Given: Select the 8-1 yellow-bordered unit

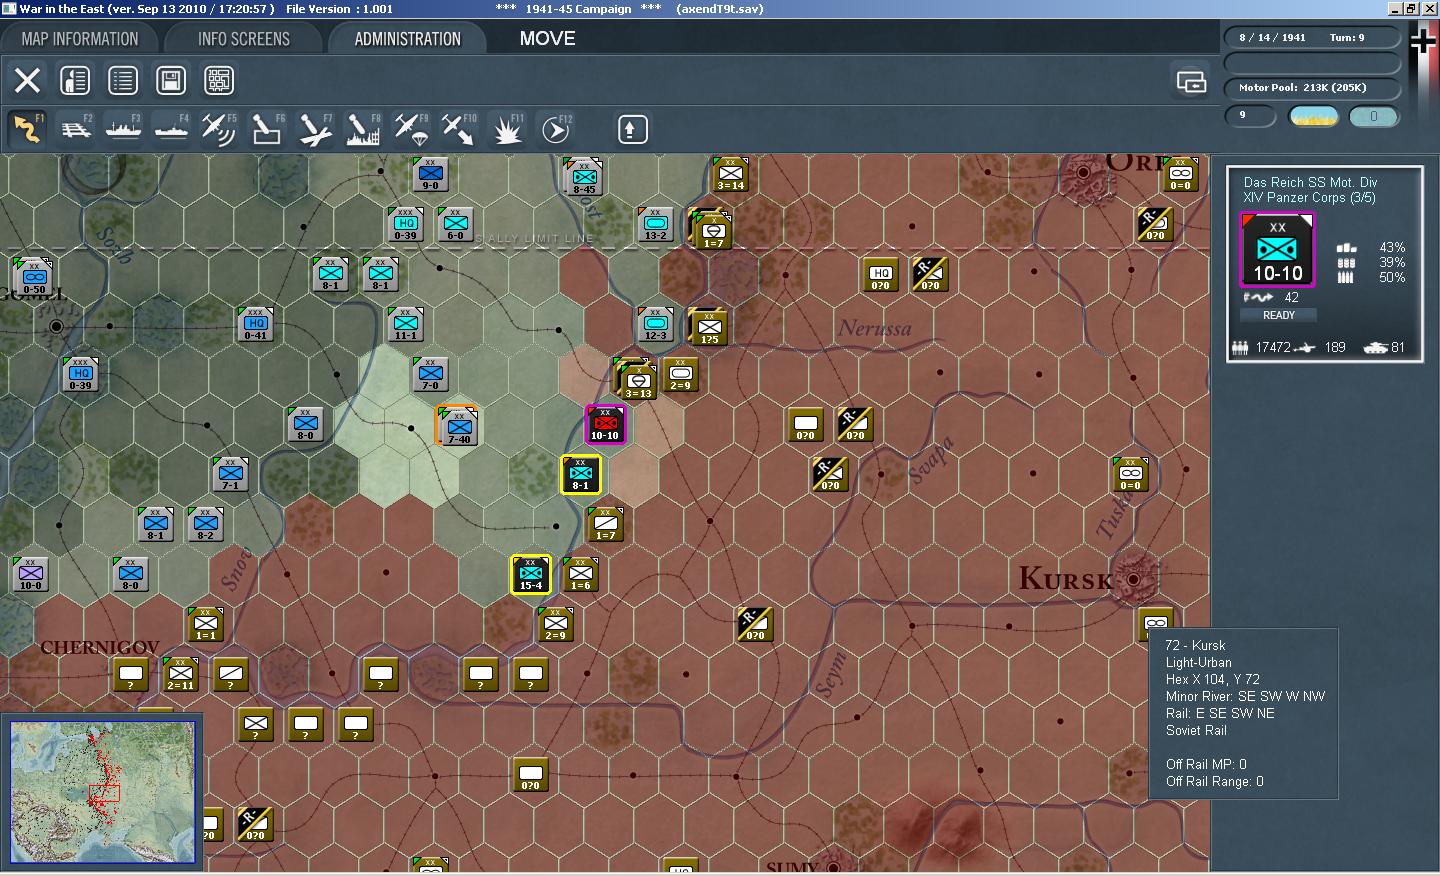Looking at the screenshot, I should (x=581, y=474).
